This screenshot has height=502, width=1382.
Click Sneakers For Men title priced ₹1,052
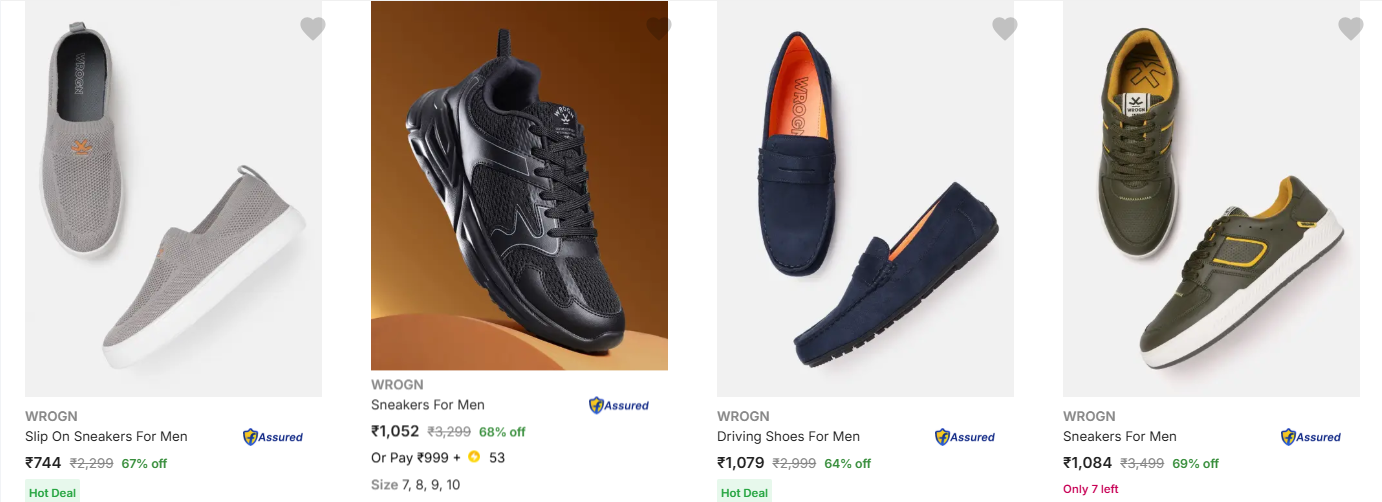(x=428, y=405)
